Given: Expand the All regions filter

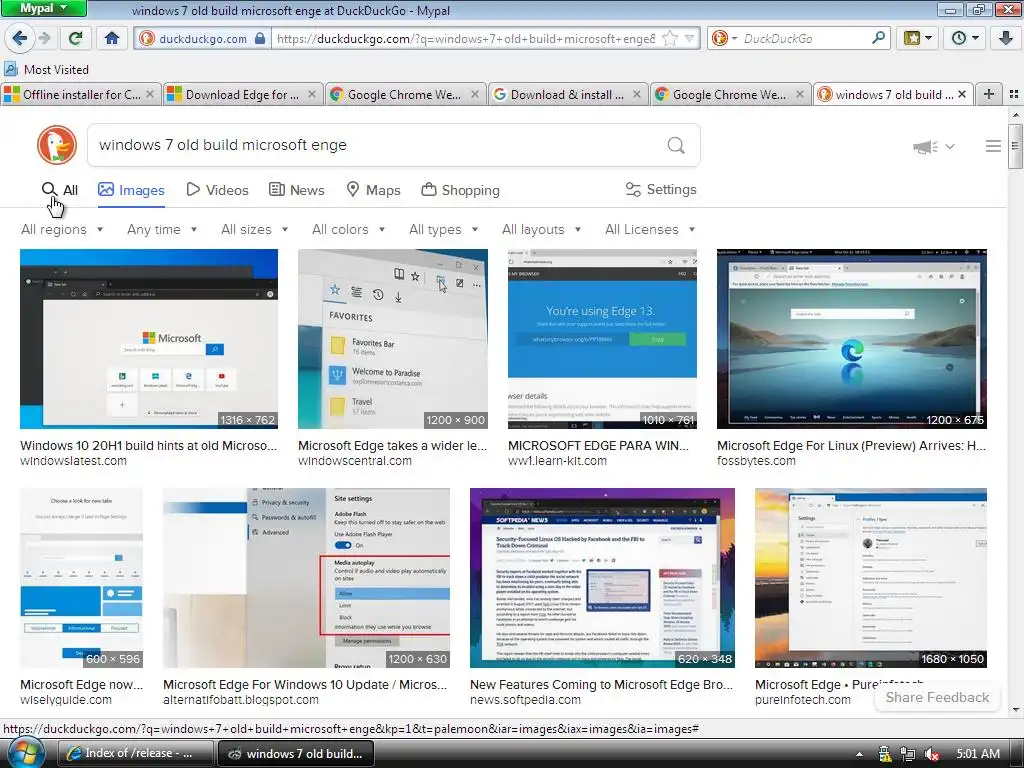Looking at the screenshot, I should [62, 229].
